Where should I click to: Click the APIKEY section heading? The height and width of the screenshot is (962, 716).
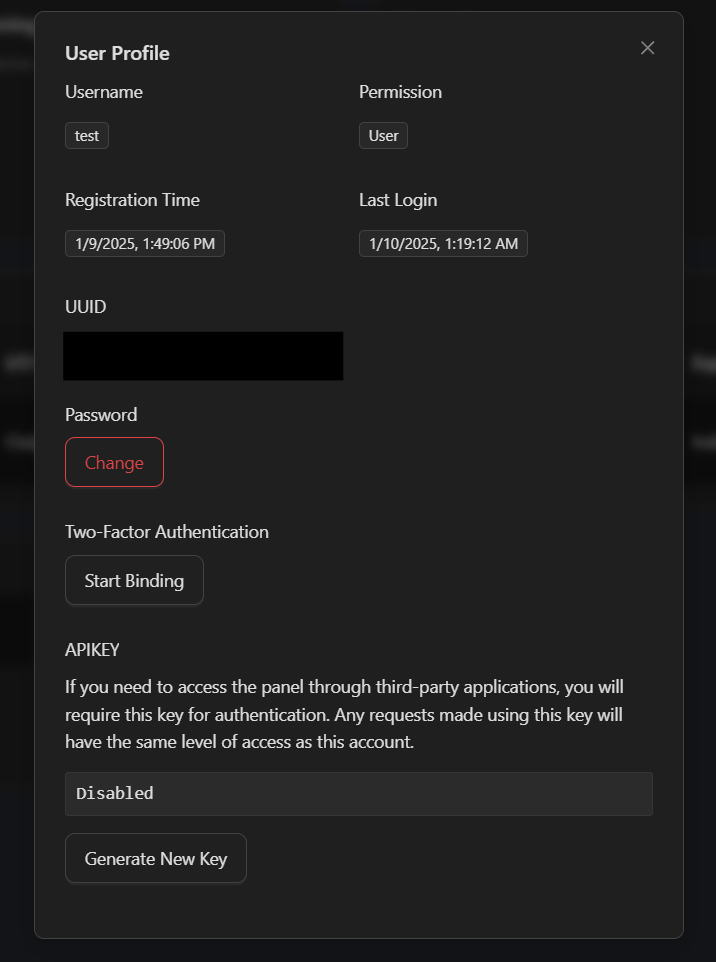click(92, 650)
